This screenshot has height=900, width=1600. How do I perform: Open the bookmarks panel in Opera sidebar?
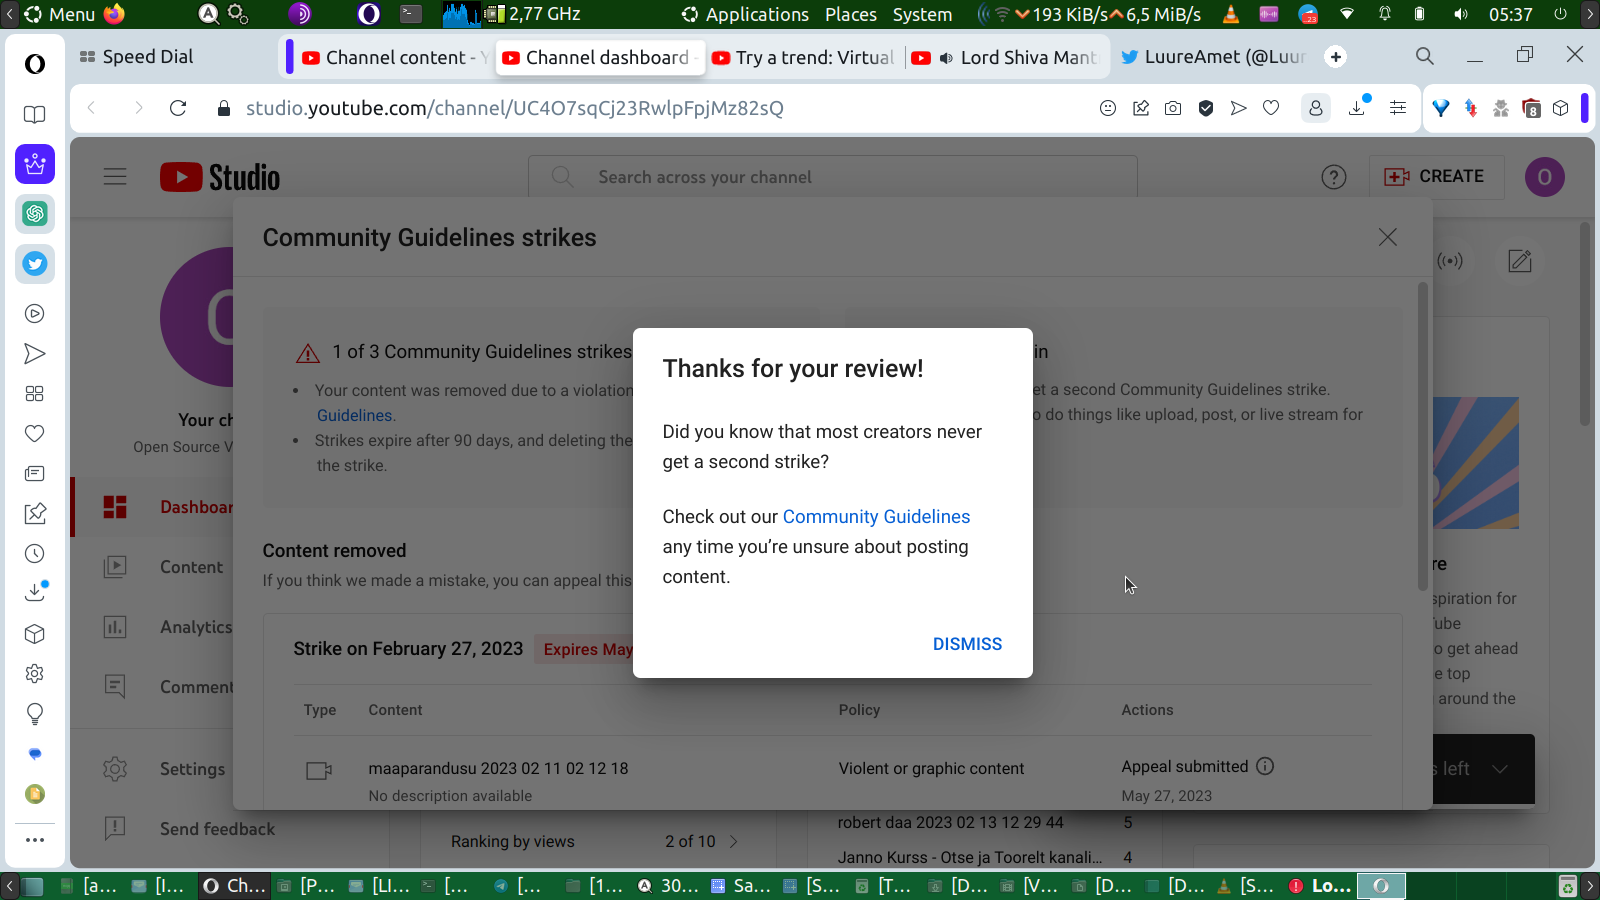click(x=35, y=115)
